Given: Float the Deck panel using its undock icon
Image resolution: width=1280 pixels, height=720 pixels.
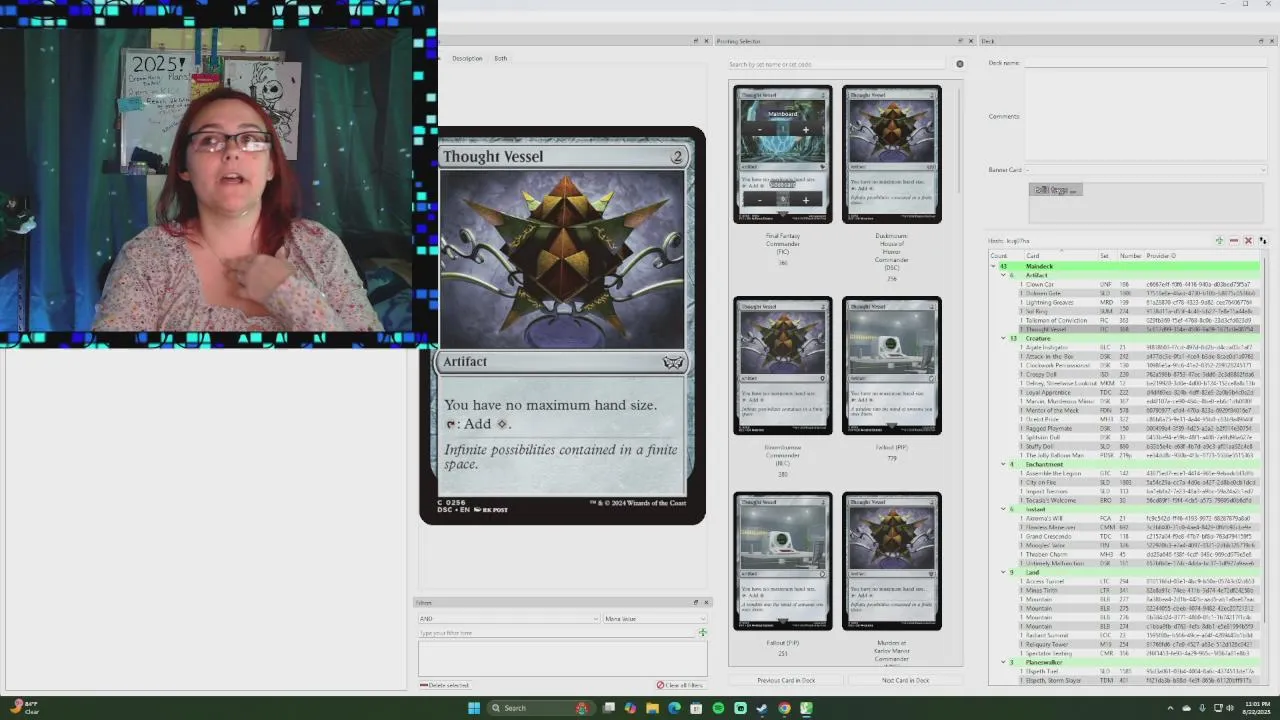Looking at the screenshot, I should click(1261, 41).
